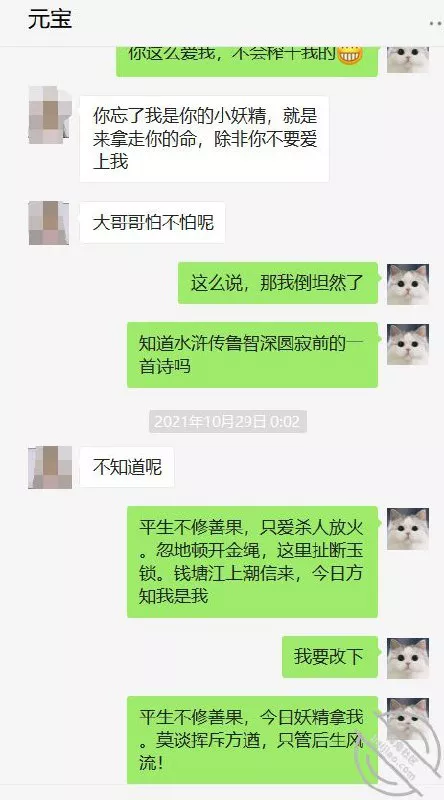Select the 大哥哥怕不怕呢 message bubble

[x=152, y=222]
